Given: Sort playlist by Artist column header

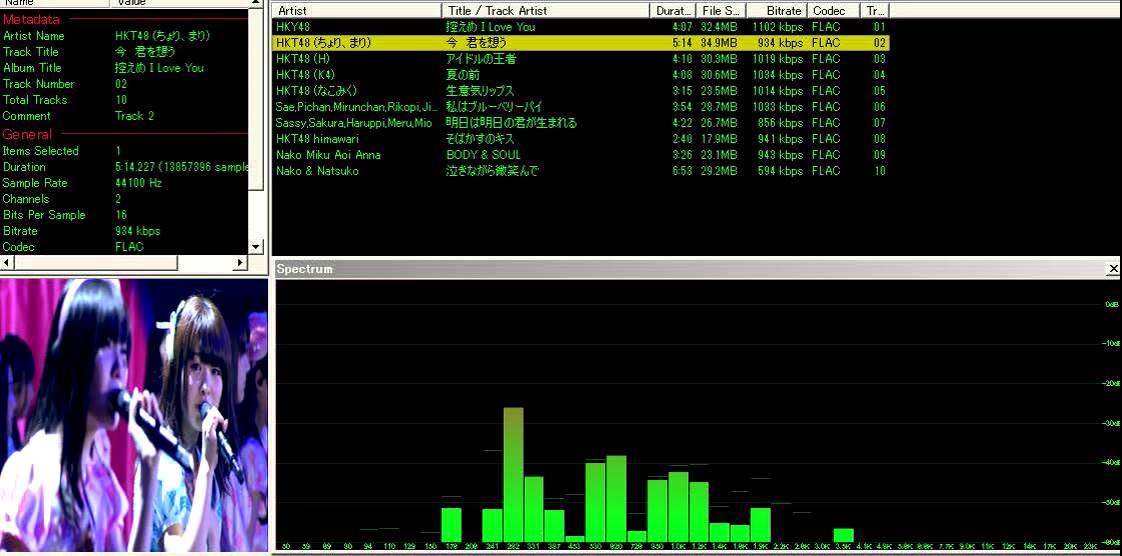Looking at the screenshot, I should (357, 11).
